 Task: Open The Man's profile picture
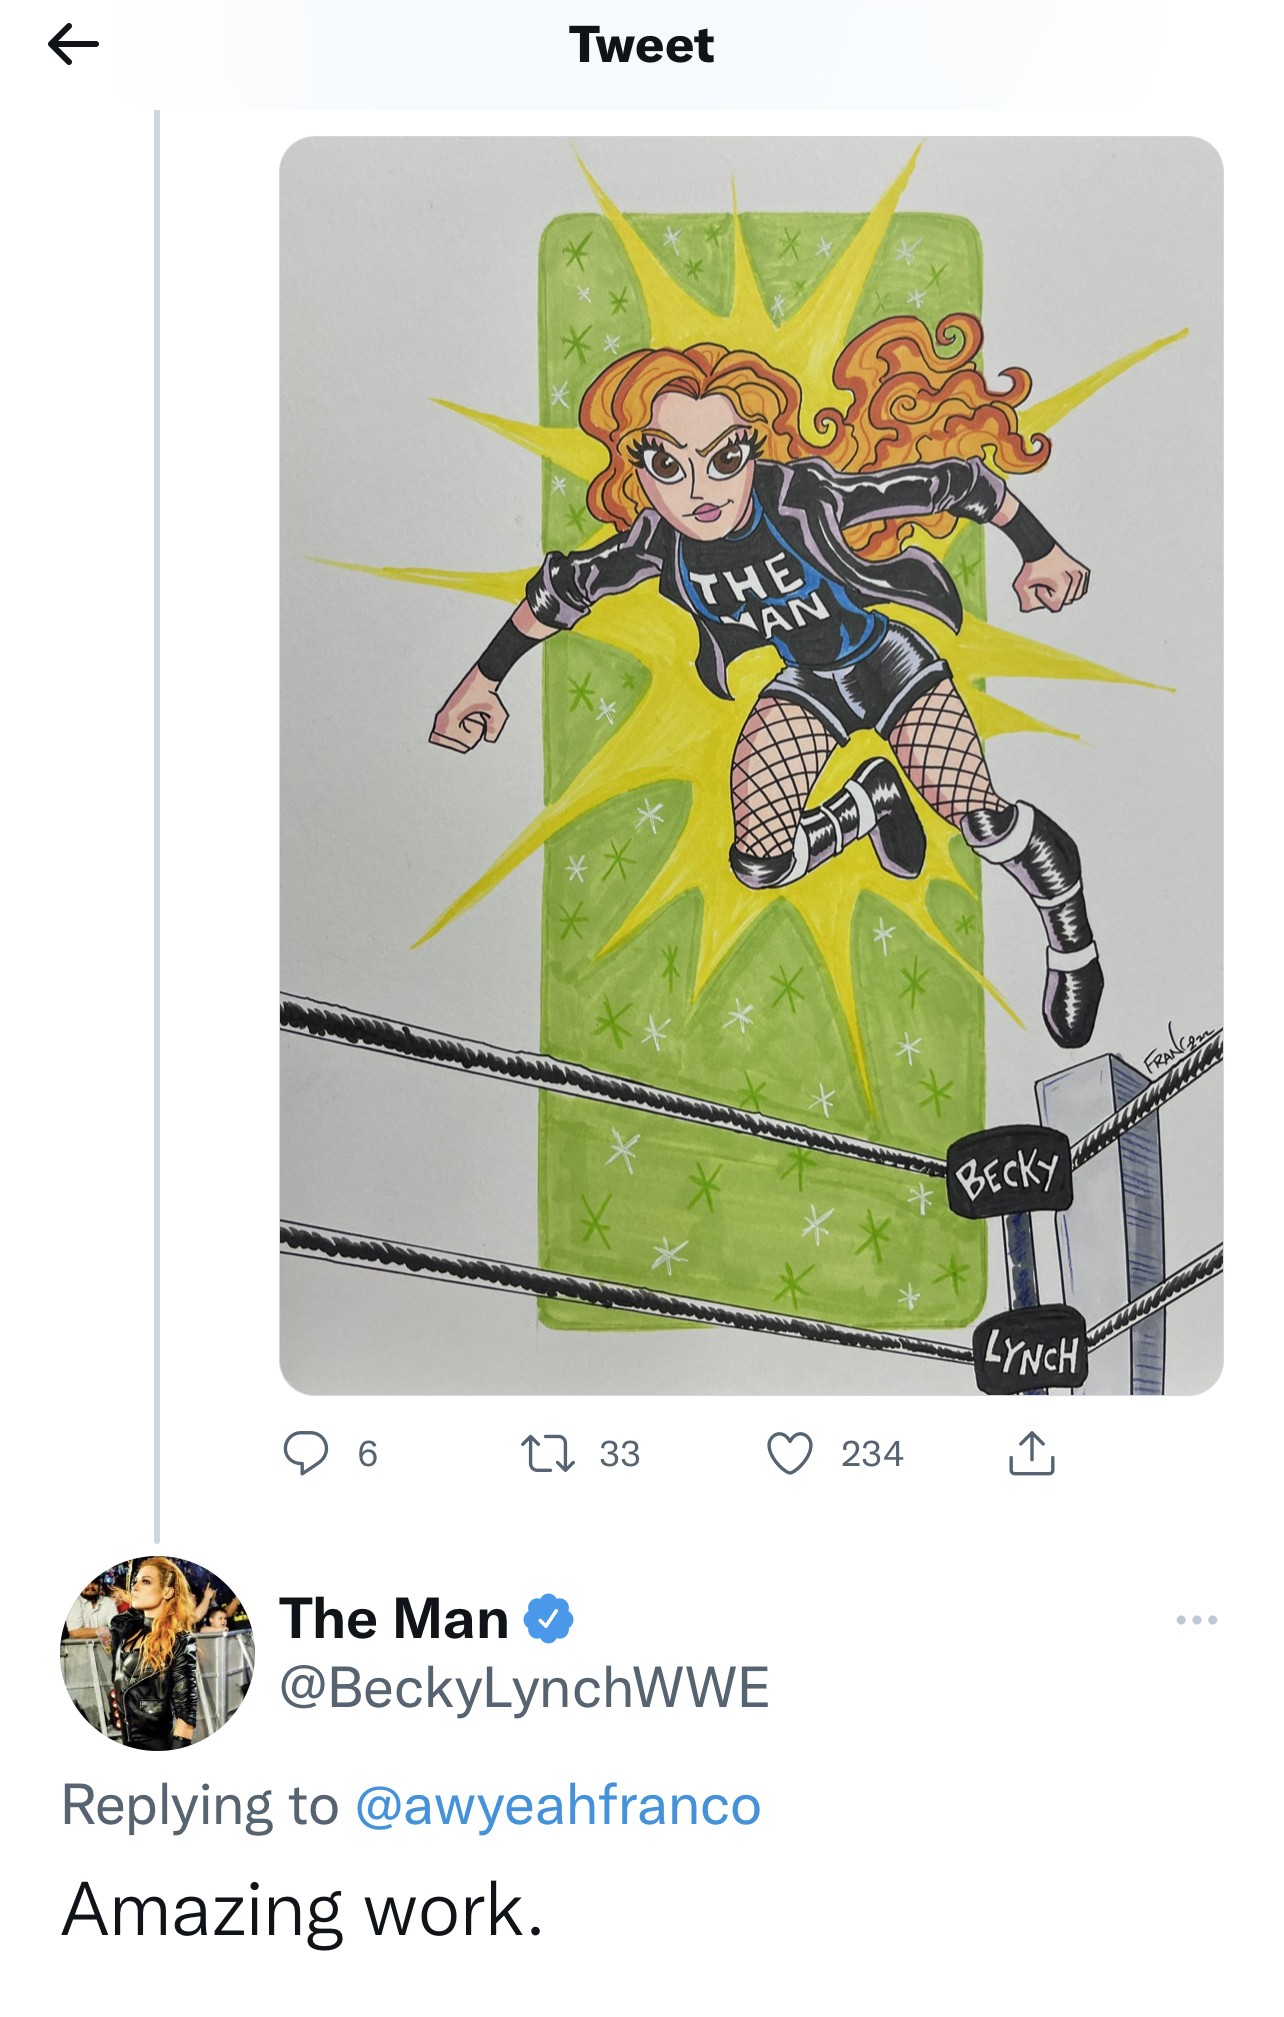click(x=158, y=1652)
